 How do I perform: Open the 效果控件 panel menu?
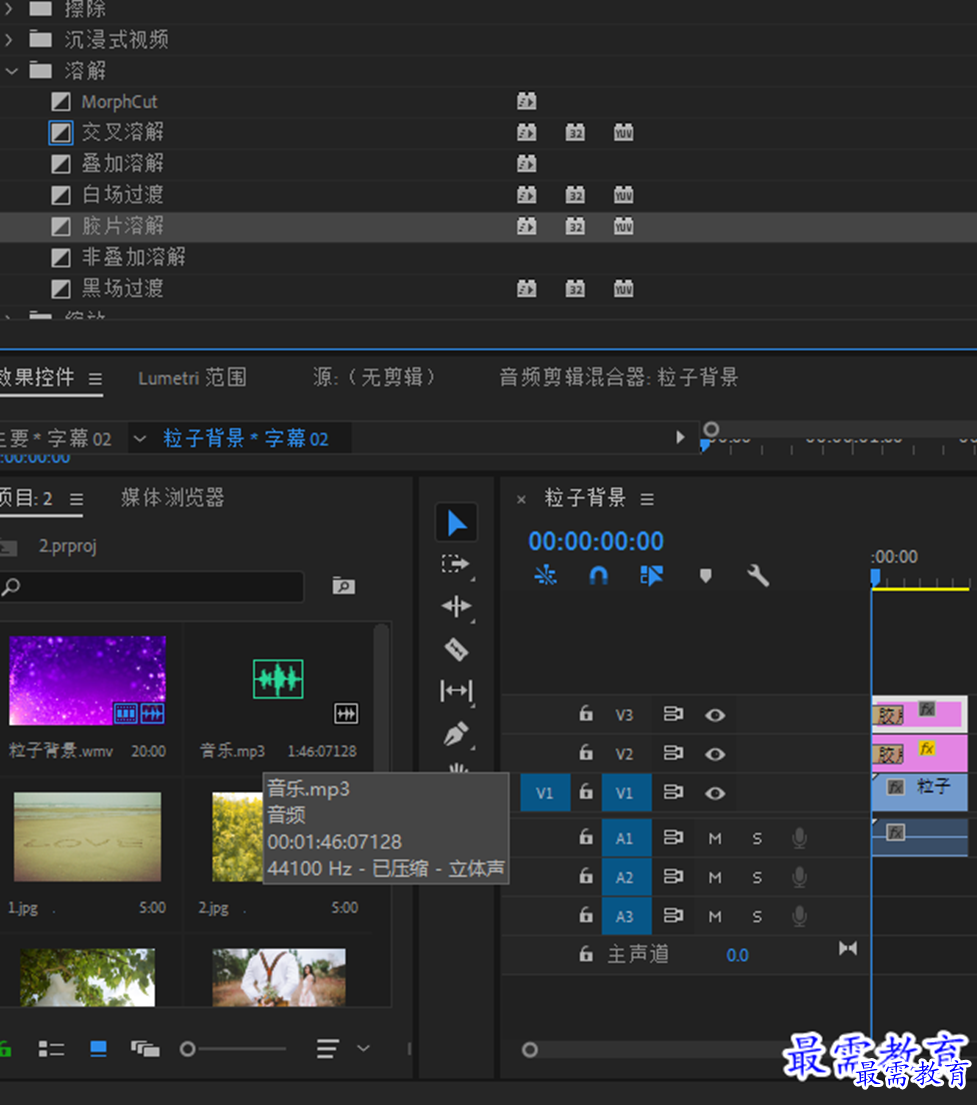tap(95, 379)
